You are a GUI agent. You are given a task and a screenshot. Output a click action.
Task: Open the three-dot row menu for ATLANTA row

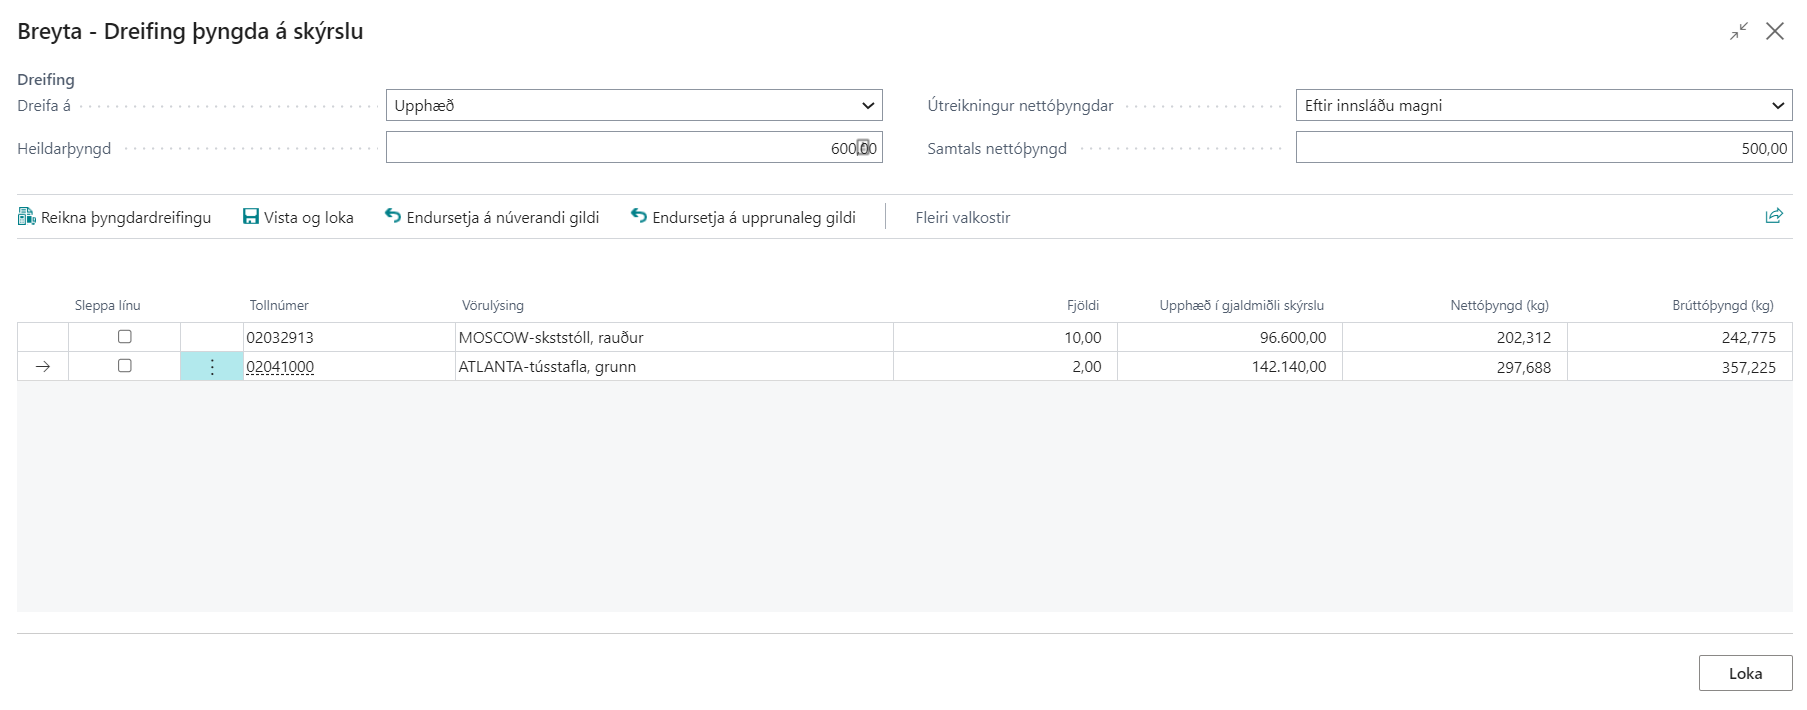[212, 367]
